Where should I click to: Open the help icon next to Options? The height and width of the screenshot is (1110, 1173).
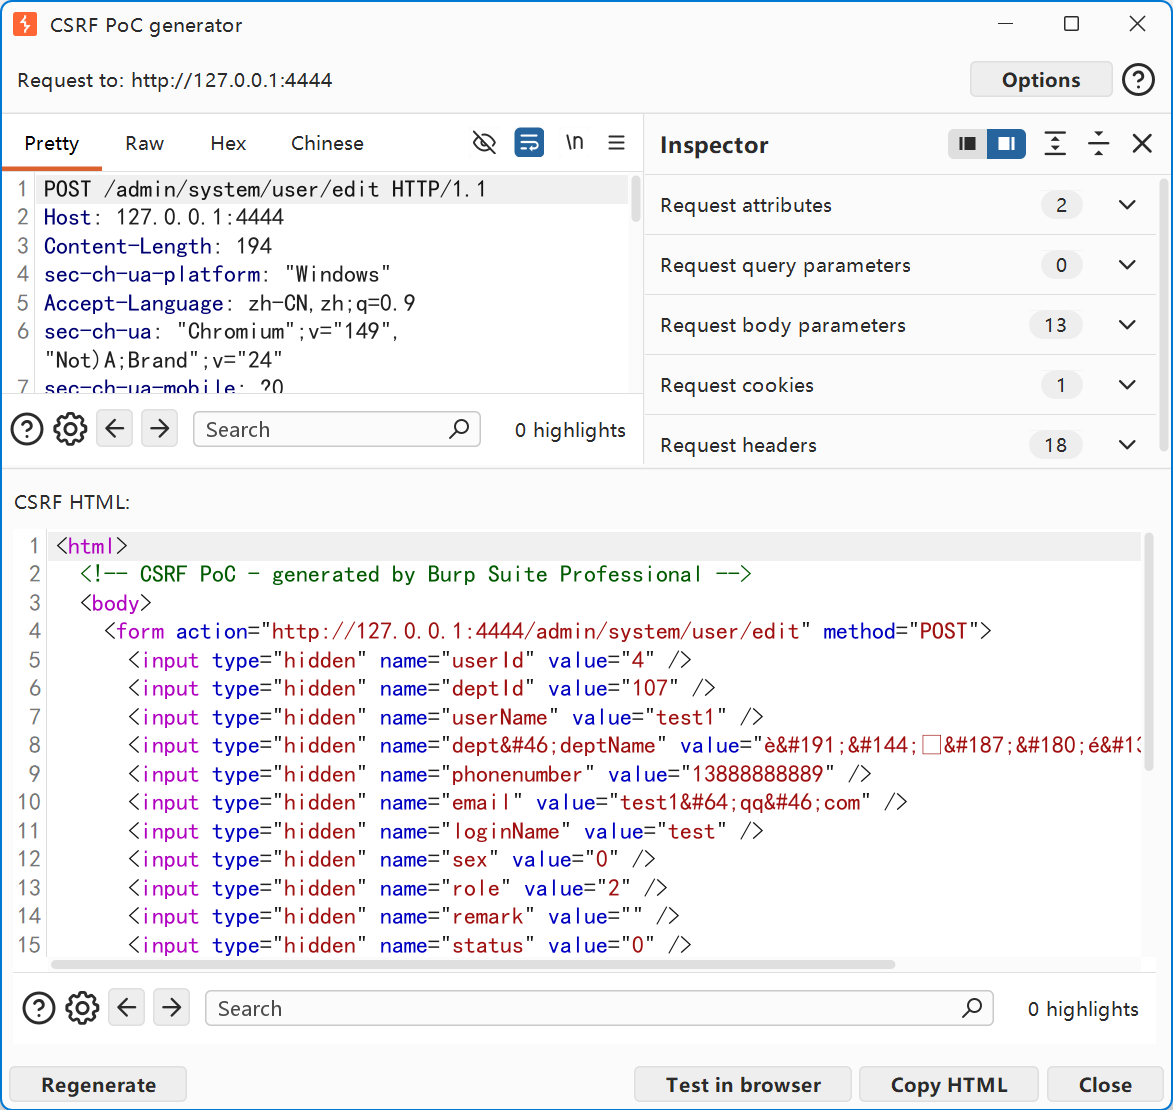tap(1138, 79)
